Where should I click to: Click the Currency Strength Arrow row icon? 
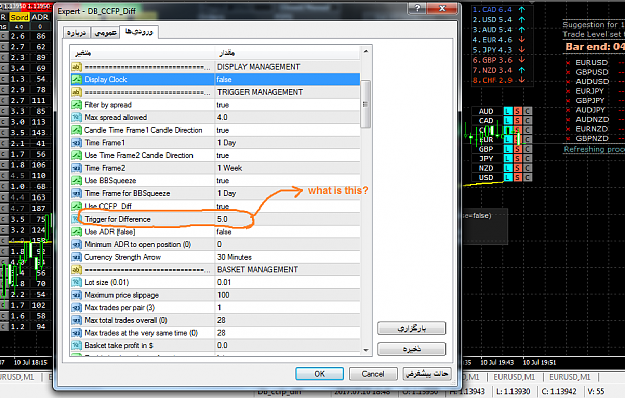[x=77, y=257]
